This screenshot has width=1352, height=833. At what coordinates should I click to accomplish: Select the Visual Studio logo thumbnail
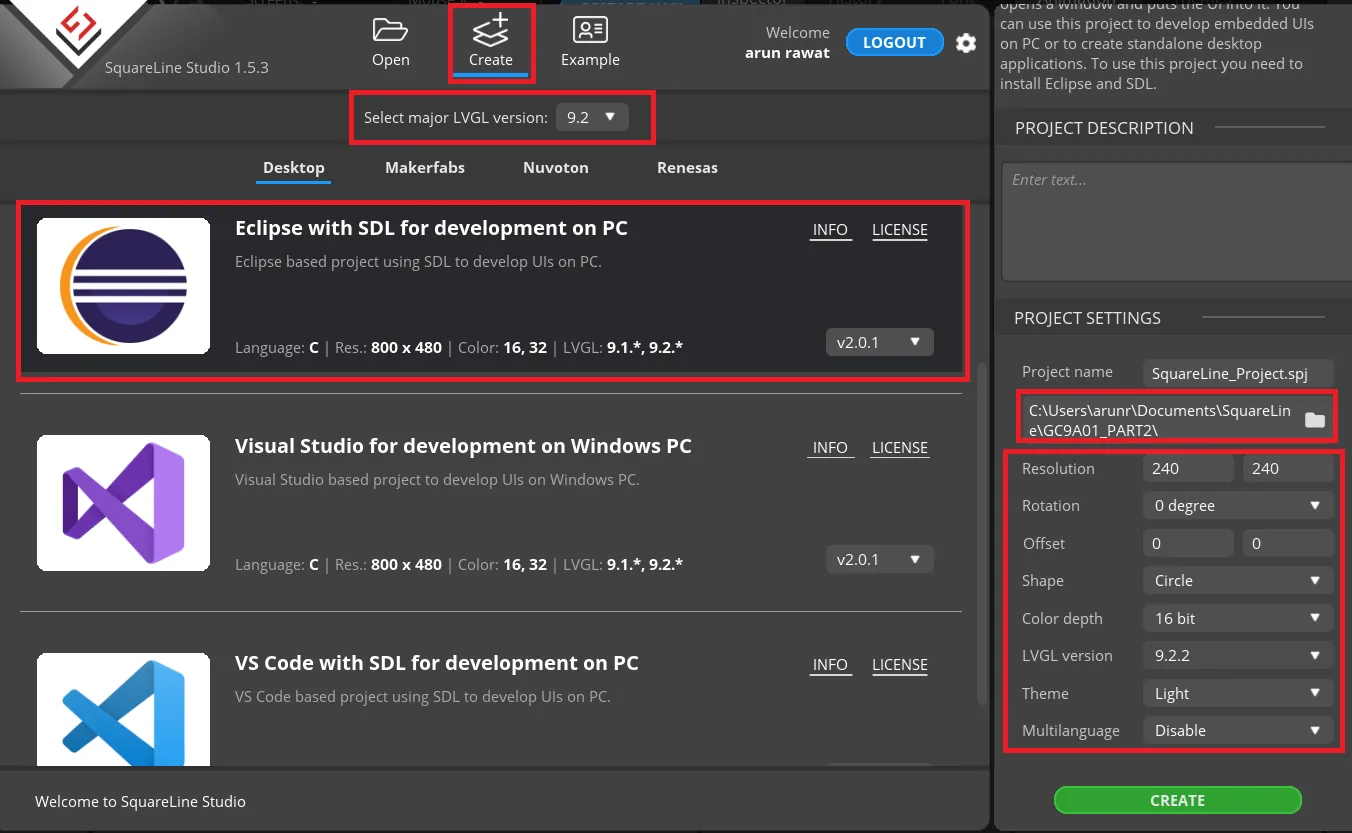(124, 503)
